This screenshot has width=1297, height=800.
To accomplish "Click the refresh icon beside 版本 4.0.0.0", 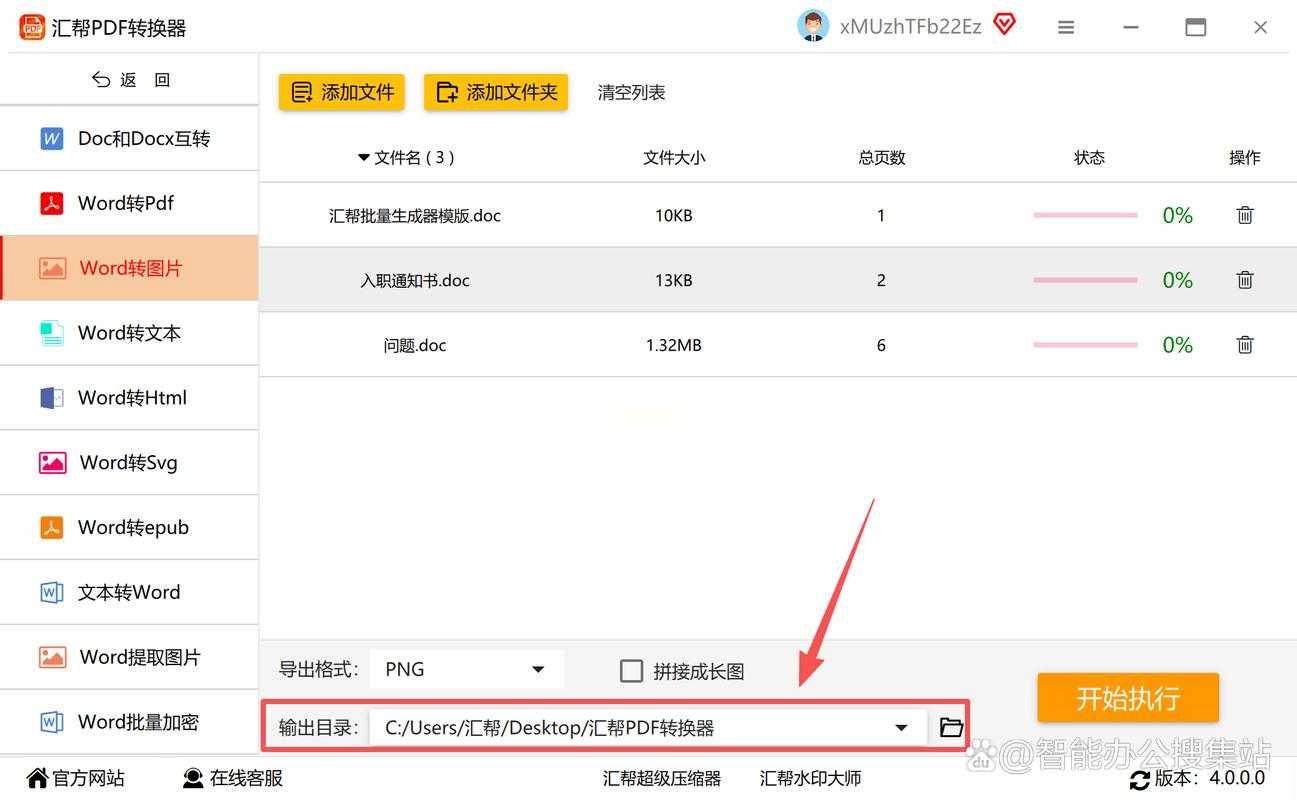I will [x=1140, y=780].
